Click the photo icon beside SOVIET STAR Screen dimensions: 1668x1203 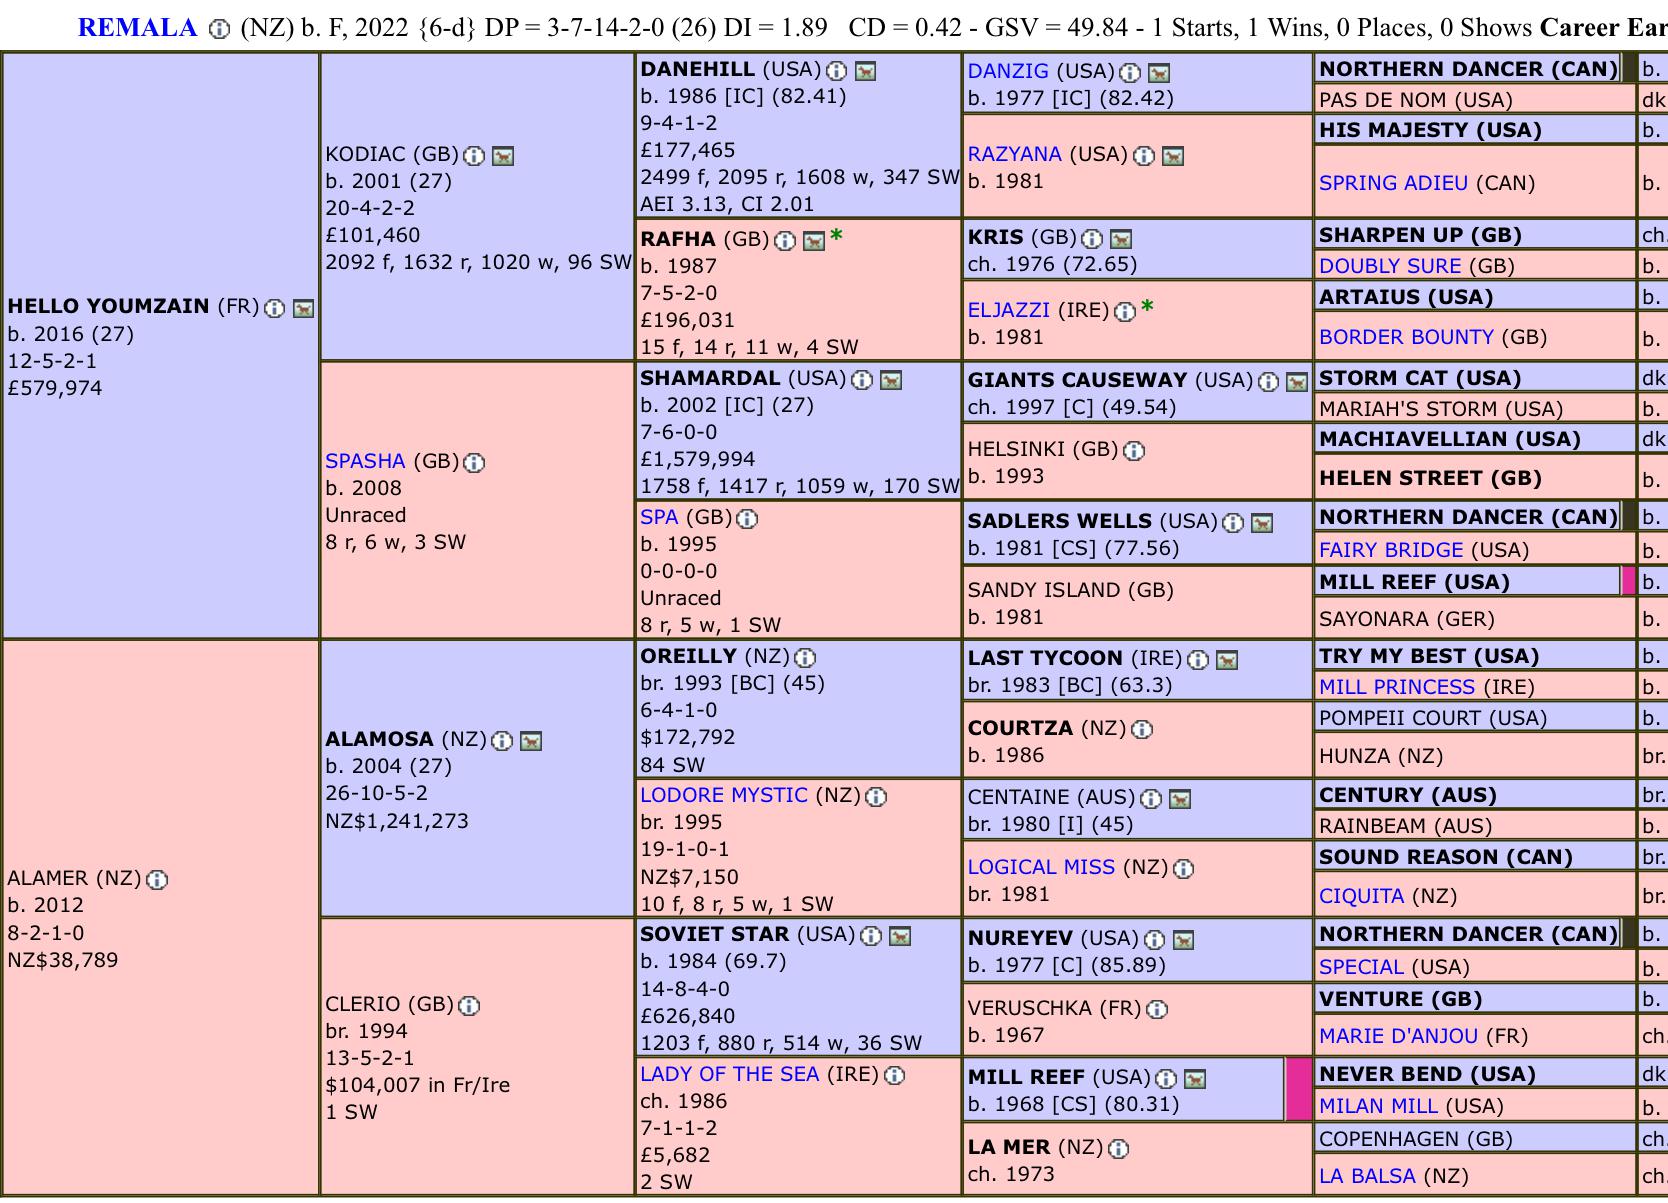(900, 936)
